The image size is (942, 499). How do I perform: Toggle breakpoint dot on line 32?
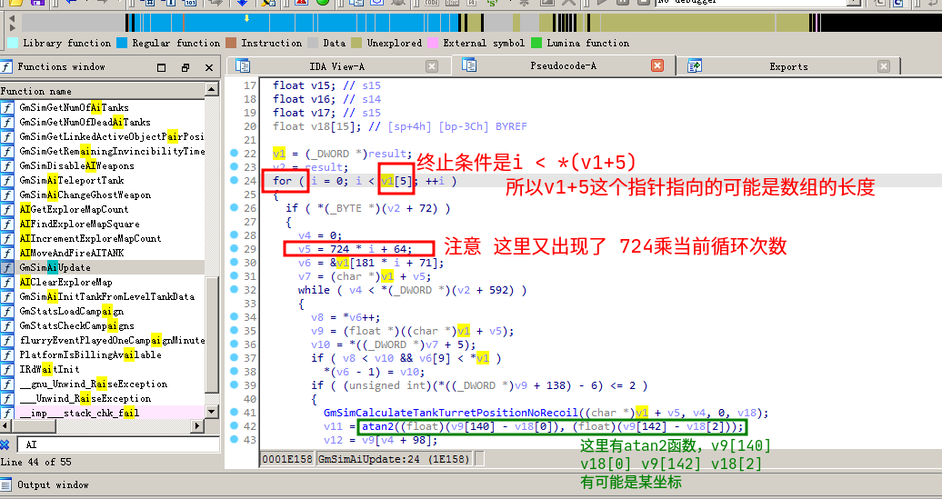234,289
